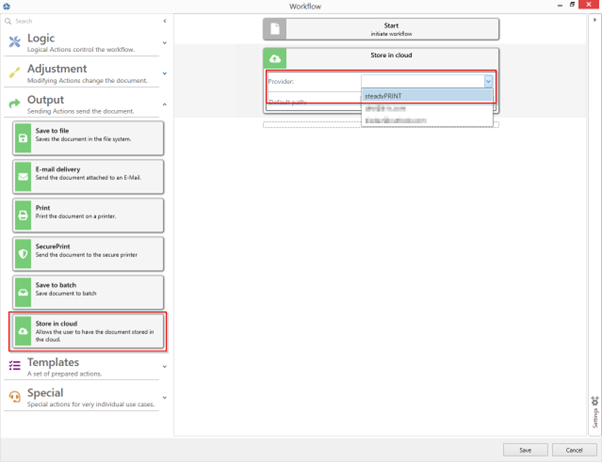Viewport: 602px width, 462px height.
Task: Click the Save to file disk icon
Action: click(23, 139)
